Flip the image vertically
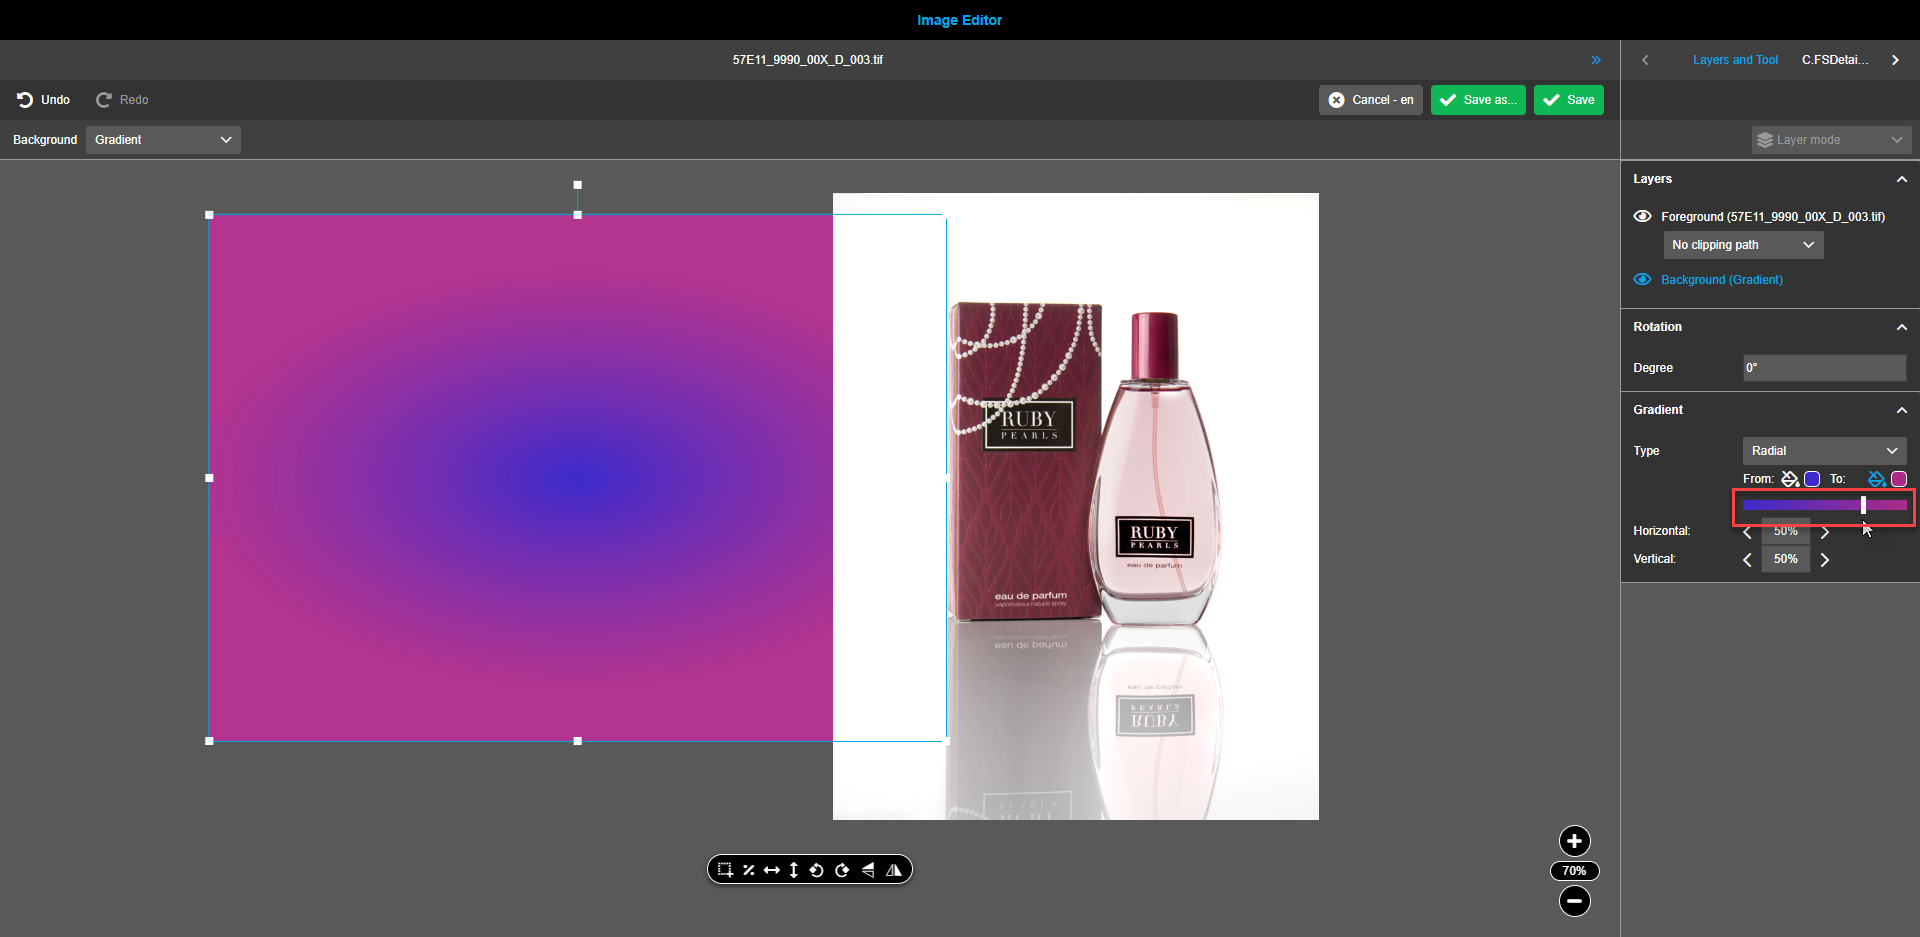Screen dimensions: 1920x937 tap(868, 869)
